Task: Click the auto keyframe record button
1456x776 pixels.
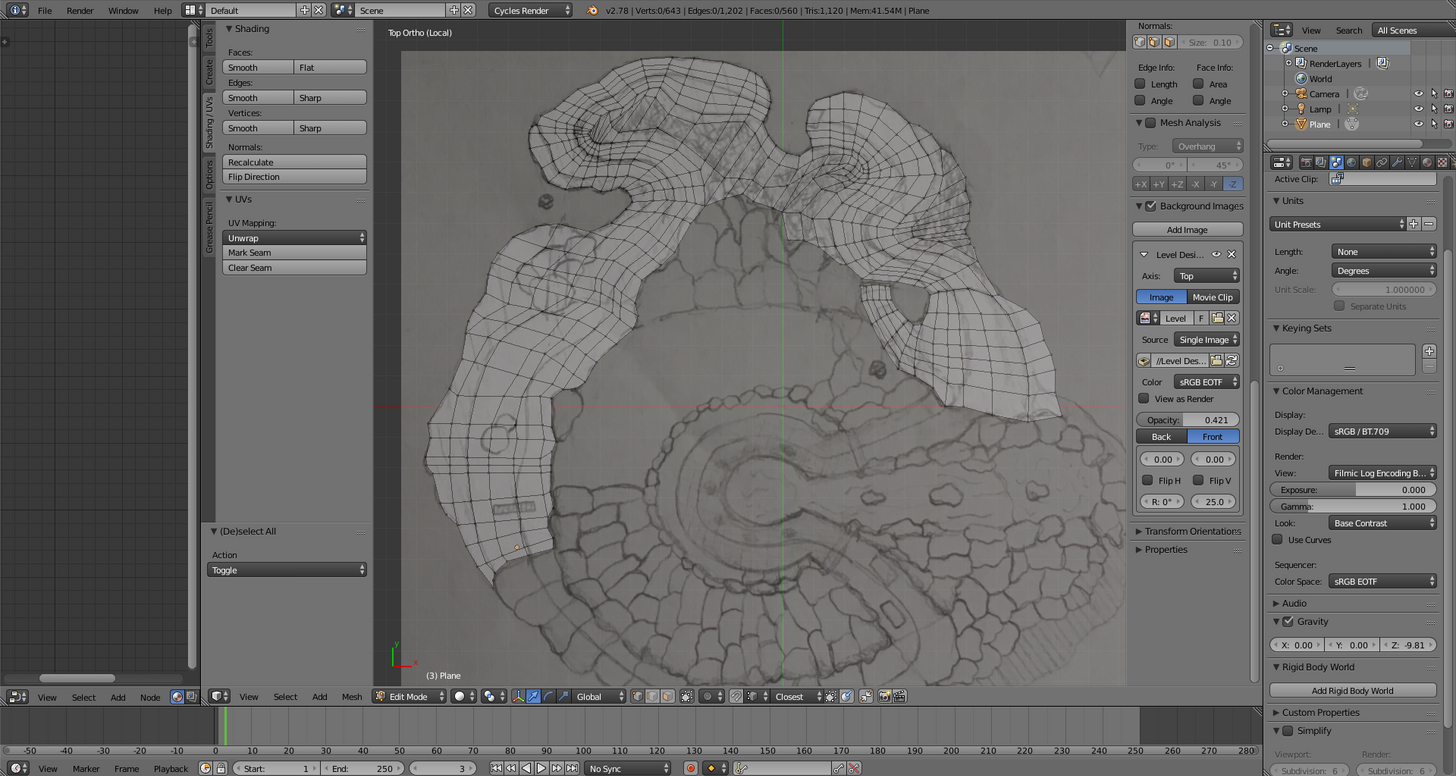Action: 690,768
